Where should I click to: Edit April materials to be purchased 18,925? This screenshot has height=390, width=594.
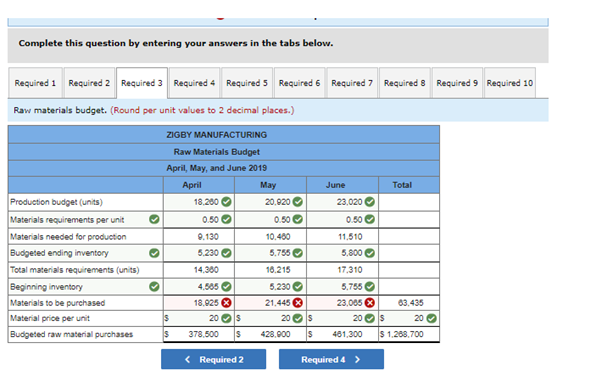coord(199,303)
